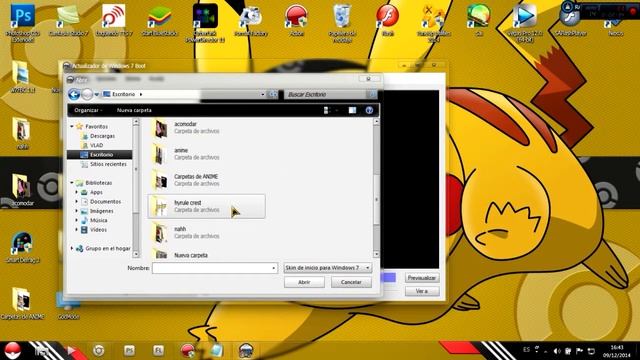Screen dimensions: 640x360
Task: Change the view mode icon
Action: click(x=326, y=110)
